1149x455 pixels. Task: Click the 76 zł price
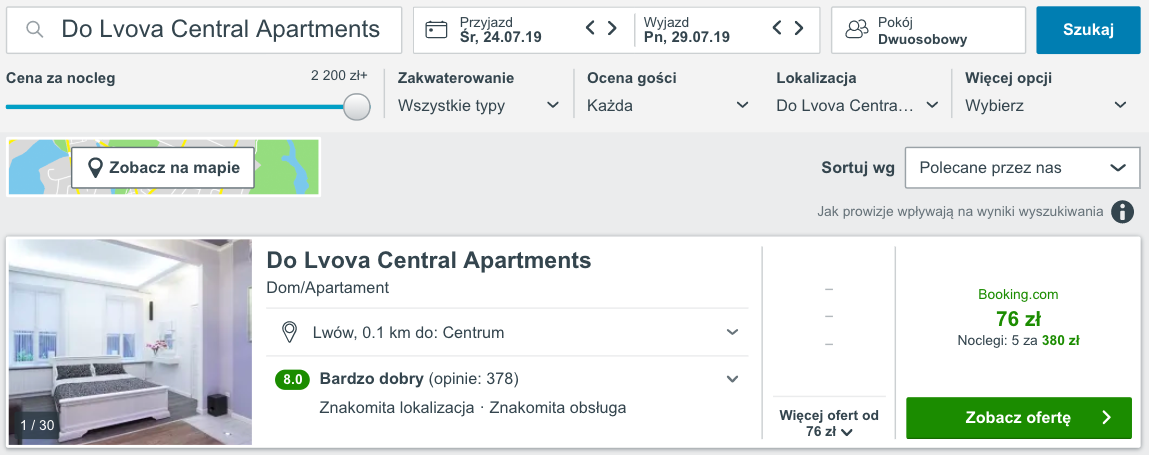pos(1018,319)
